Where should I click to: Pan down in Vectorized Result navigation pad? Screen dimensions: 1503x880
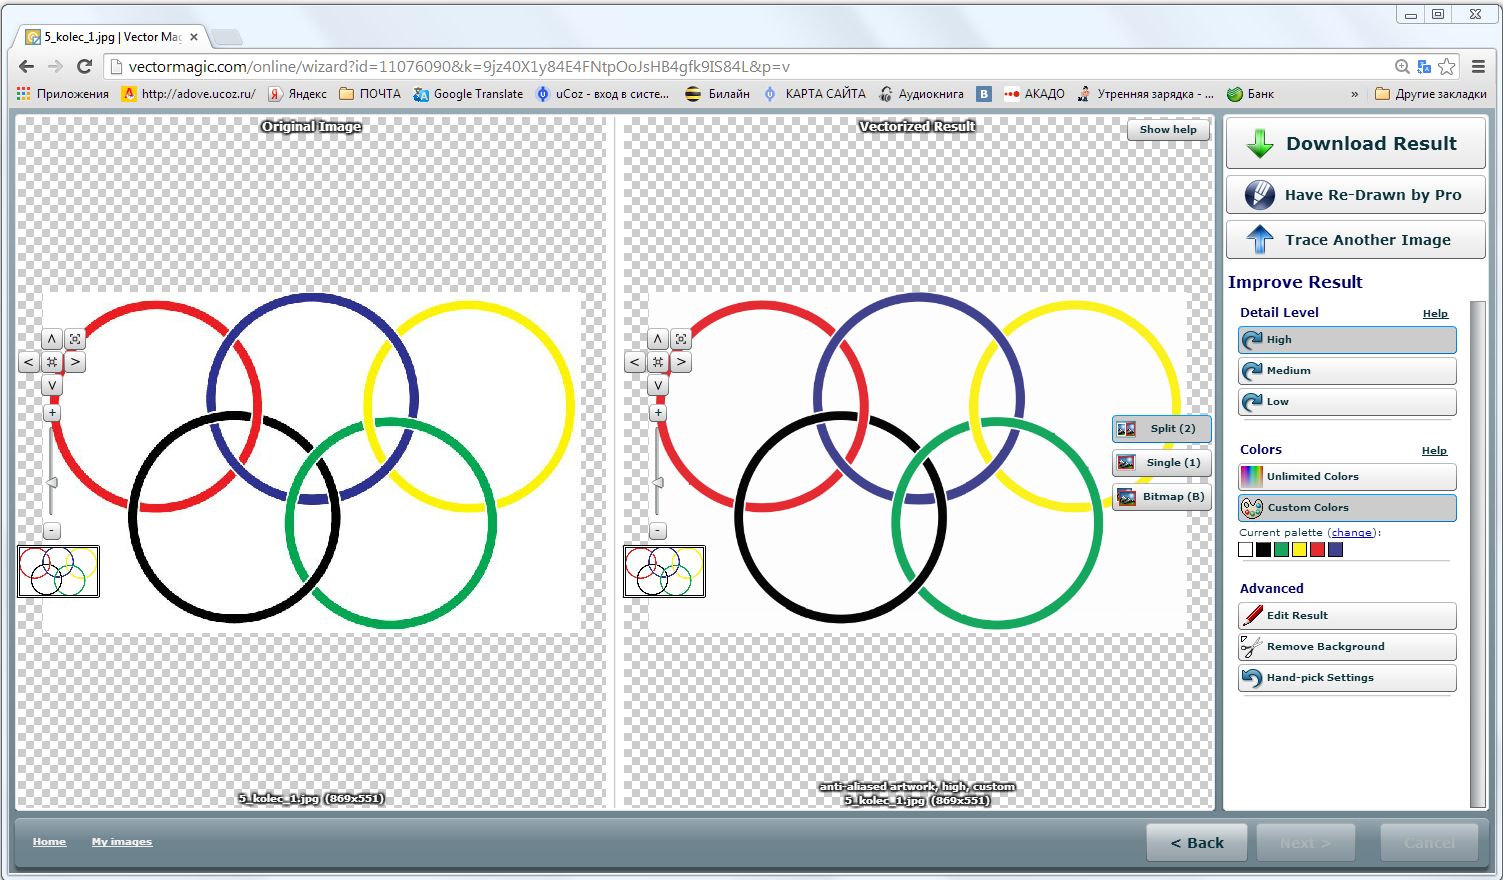coord(658,385)
